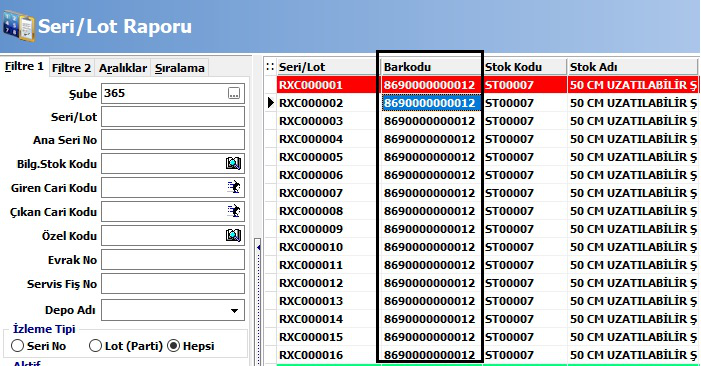Click the Seri/Lot Raporu calculator icon
Screen dimensions: 701x366
[18, 26]
